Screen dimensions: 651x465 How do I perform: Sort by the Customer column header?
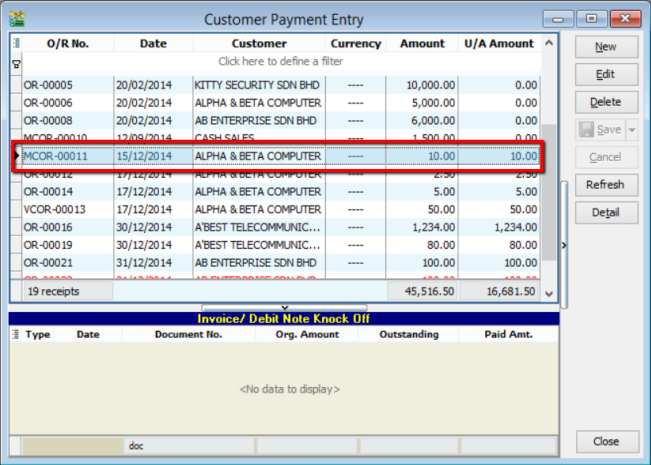coord(259,44)
